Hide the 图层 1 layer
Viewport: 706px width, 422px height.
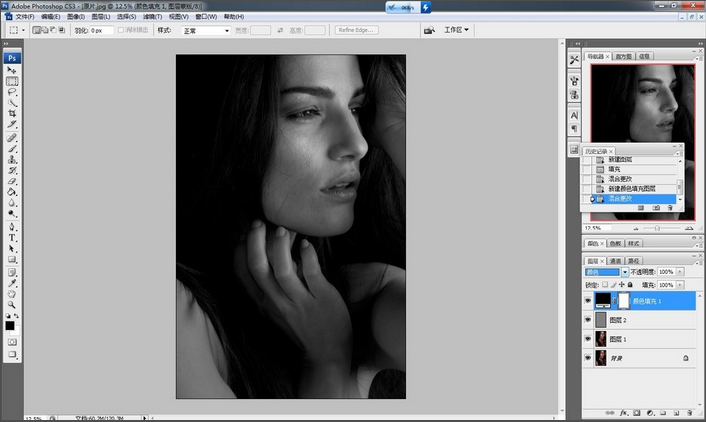coord(588,339)
